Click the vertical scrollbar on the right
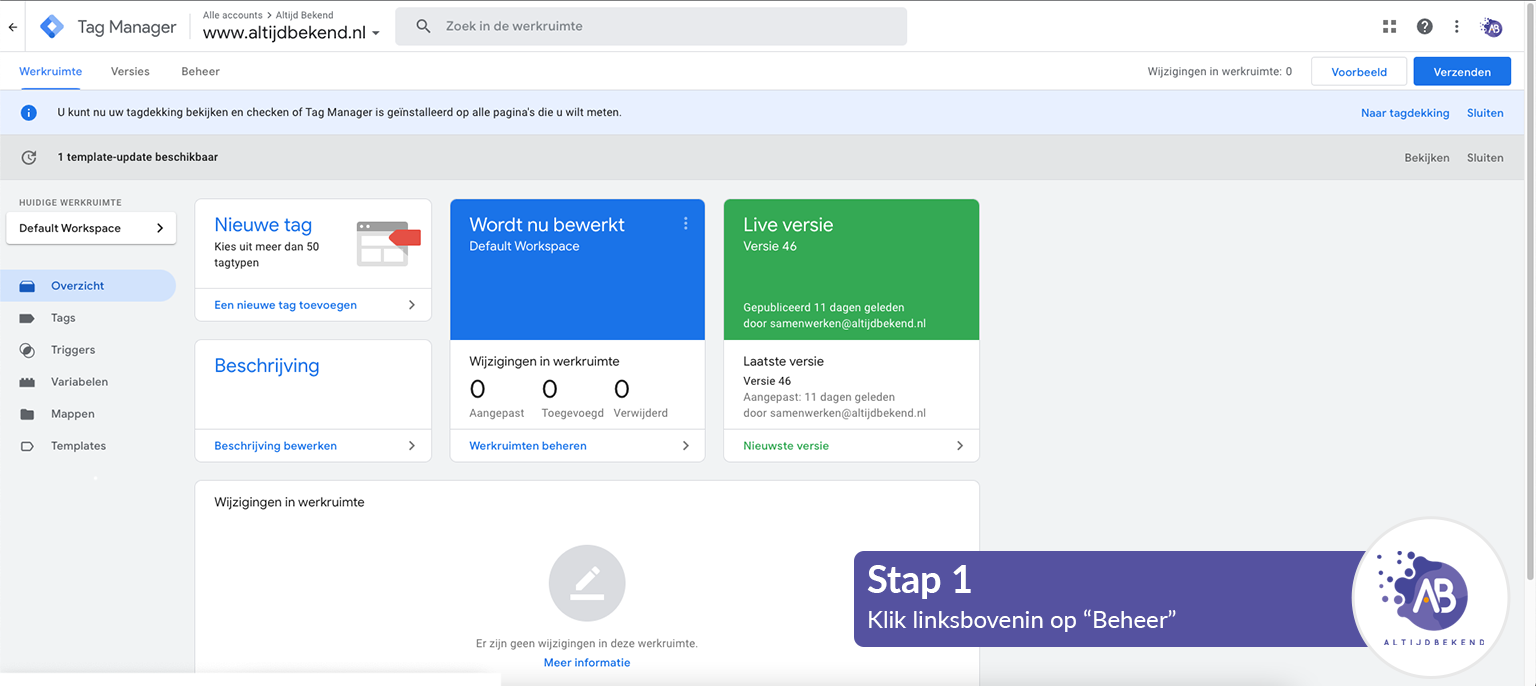The image size is (1536, 686). click(x=1529, y=300)
